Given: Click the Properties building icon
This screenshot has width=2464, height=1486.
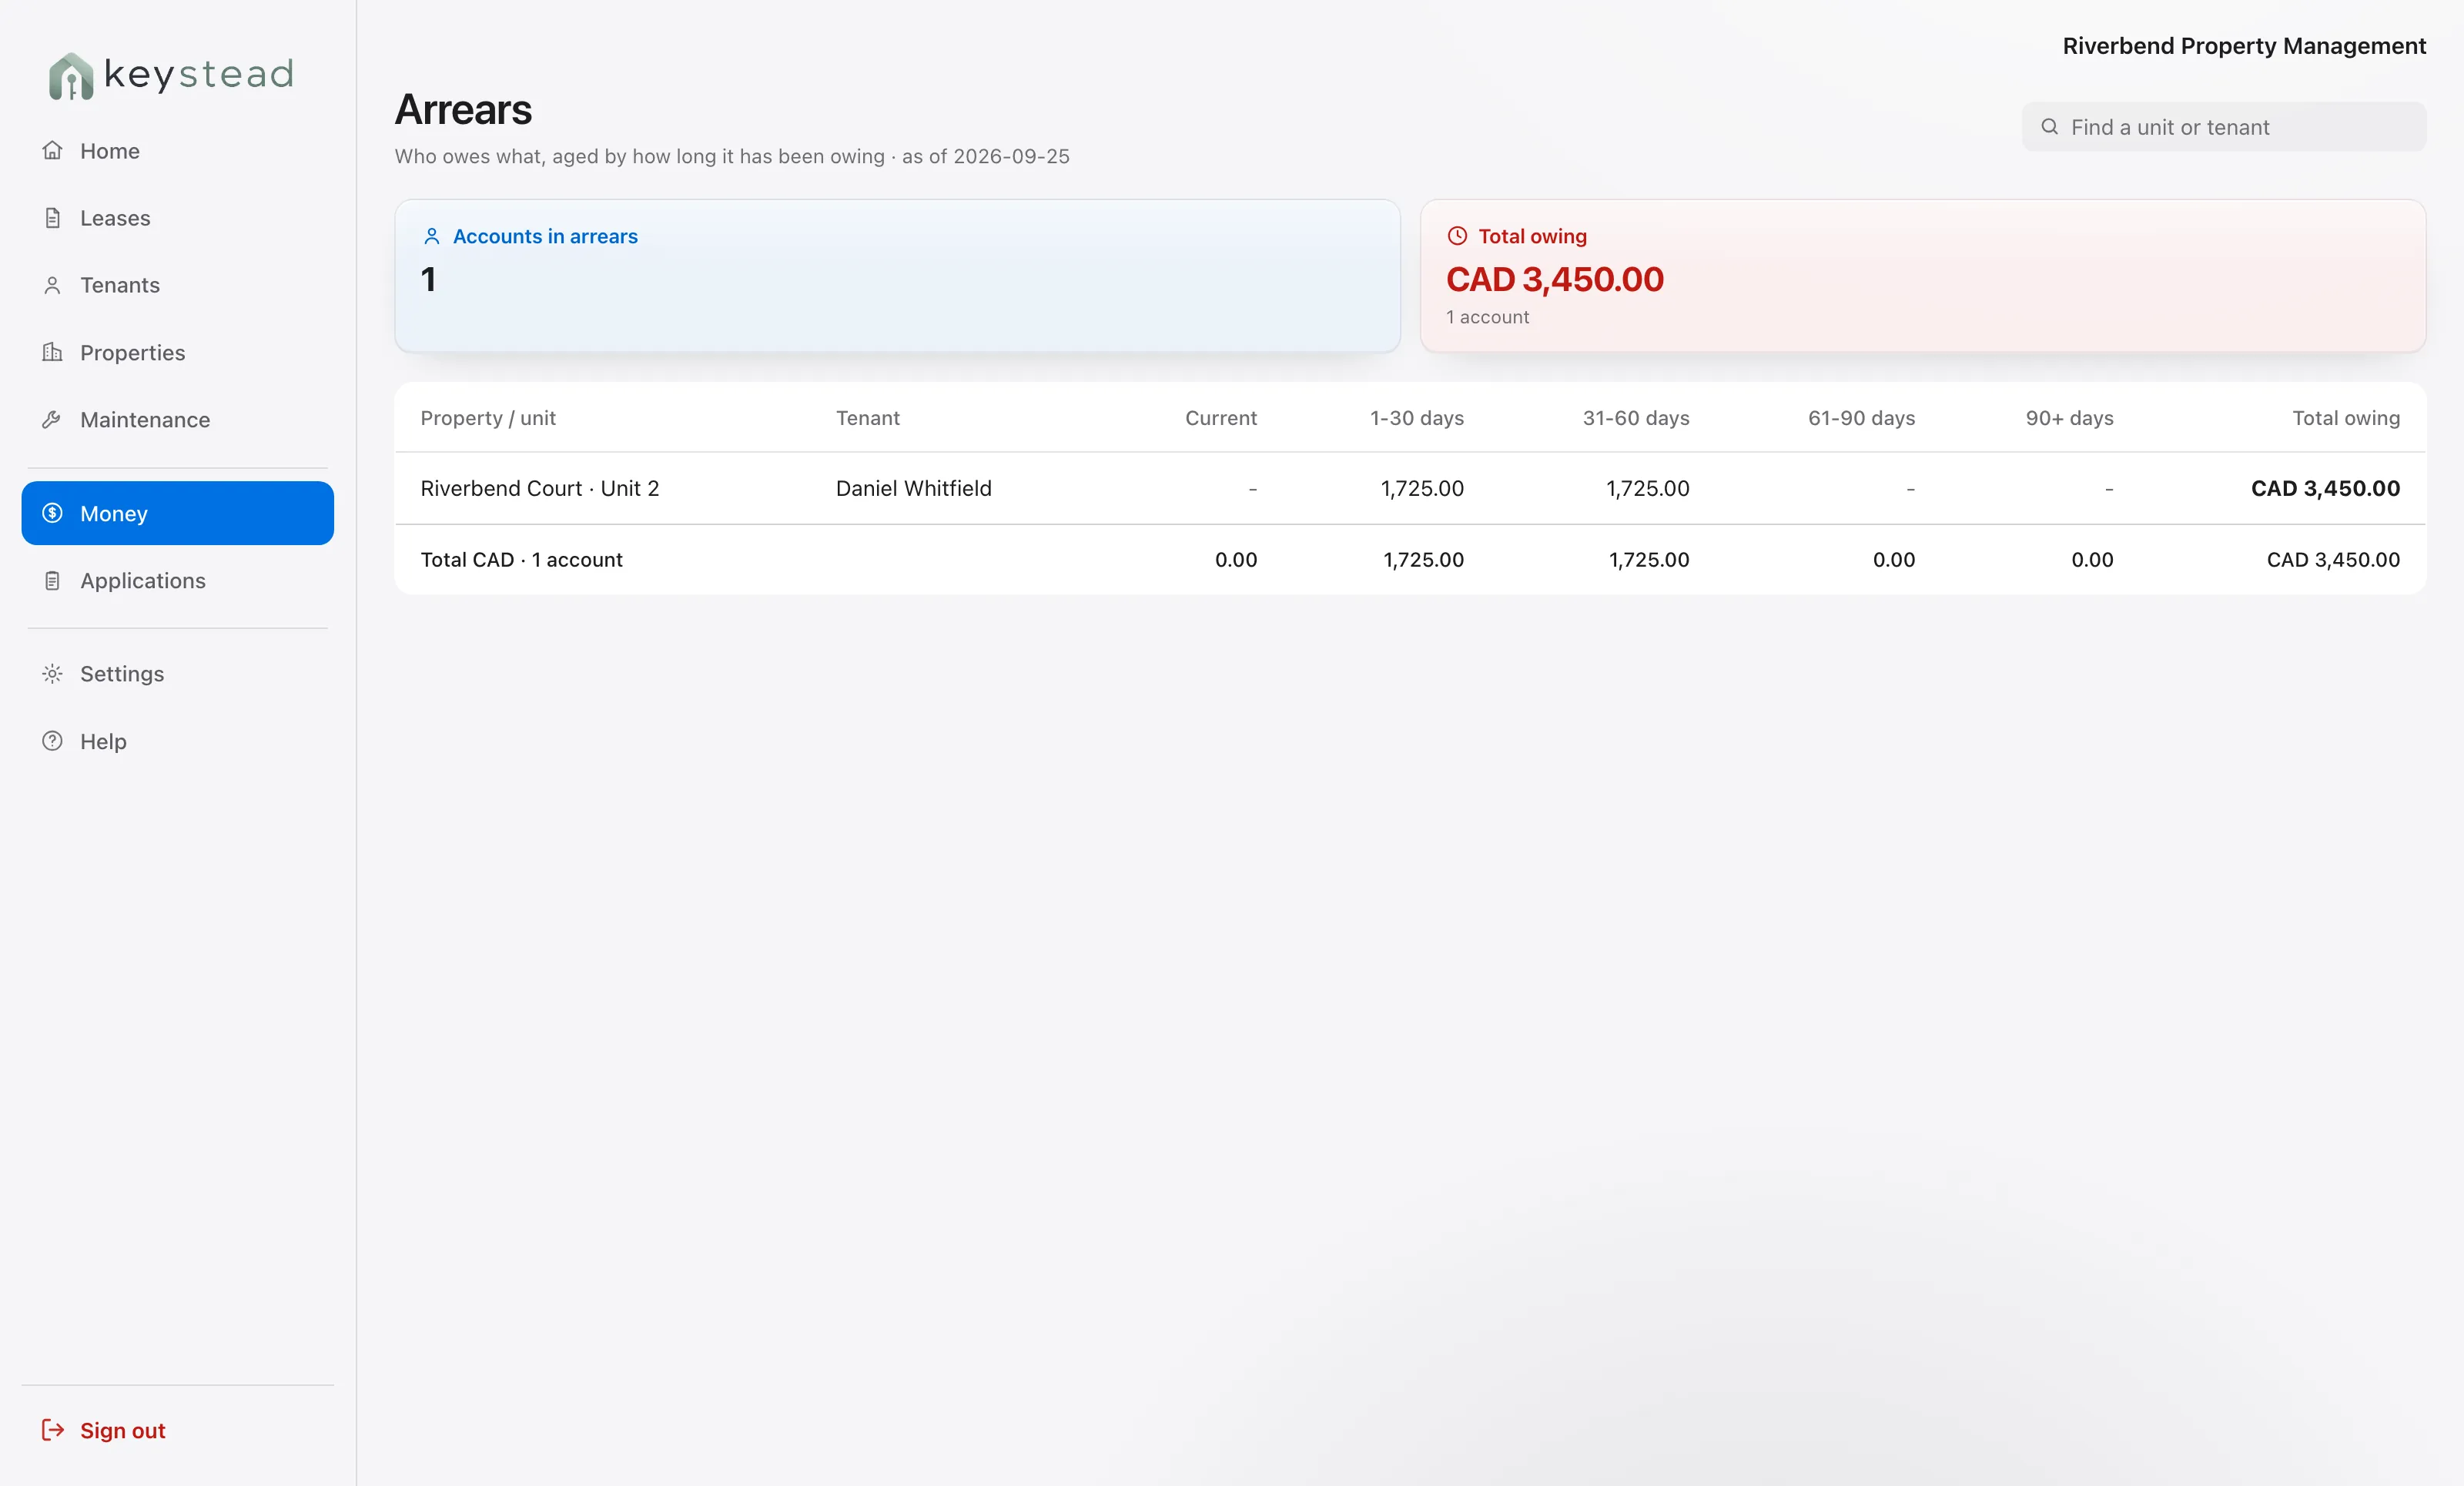Looking at the screenshot, I should coord(52,352).
